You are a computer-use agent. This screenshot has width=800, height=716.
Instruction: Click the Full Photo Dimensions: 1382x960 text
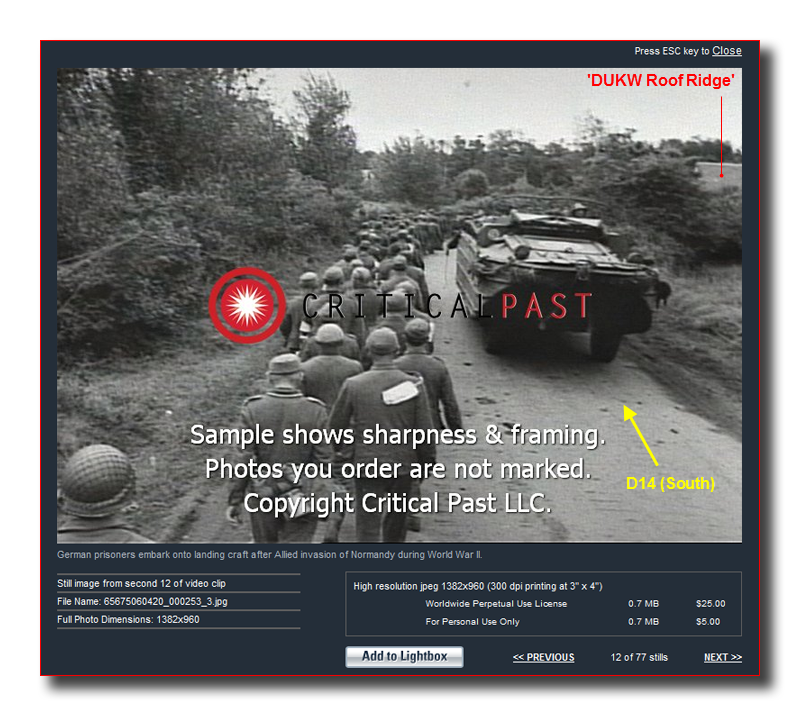pos(128,620)
